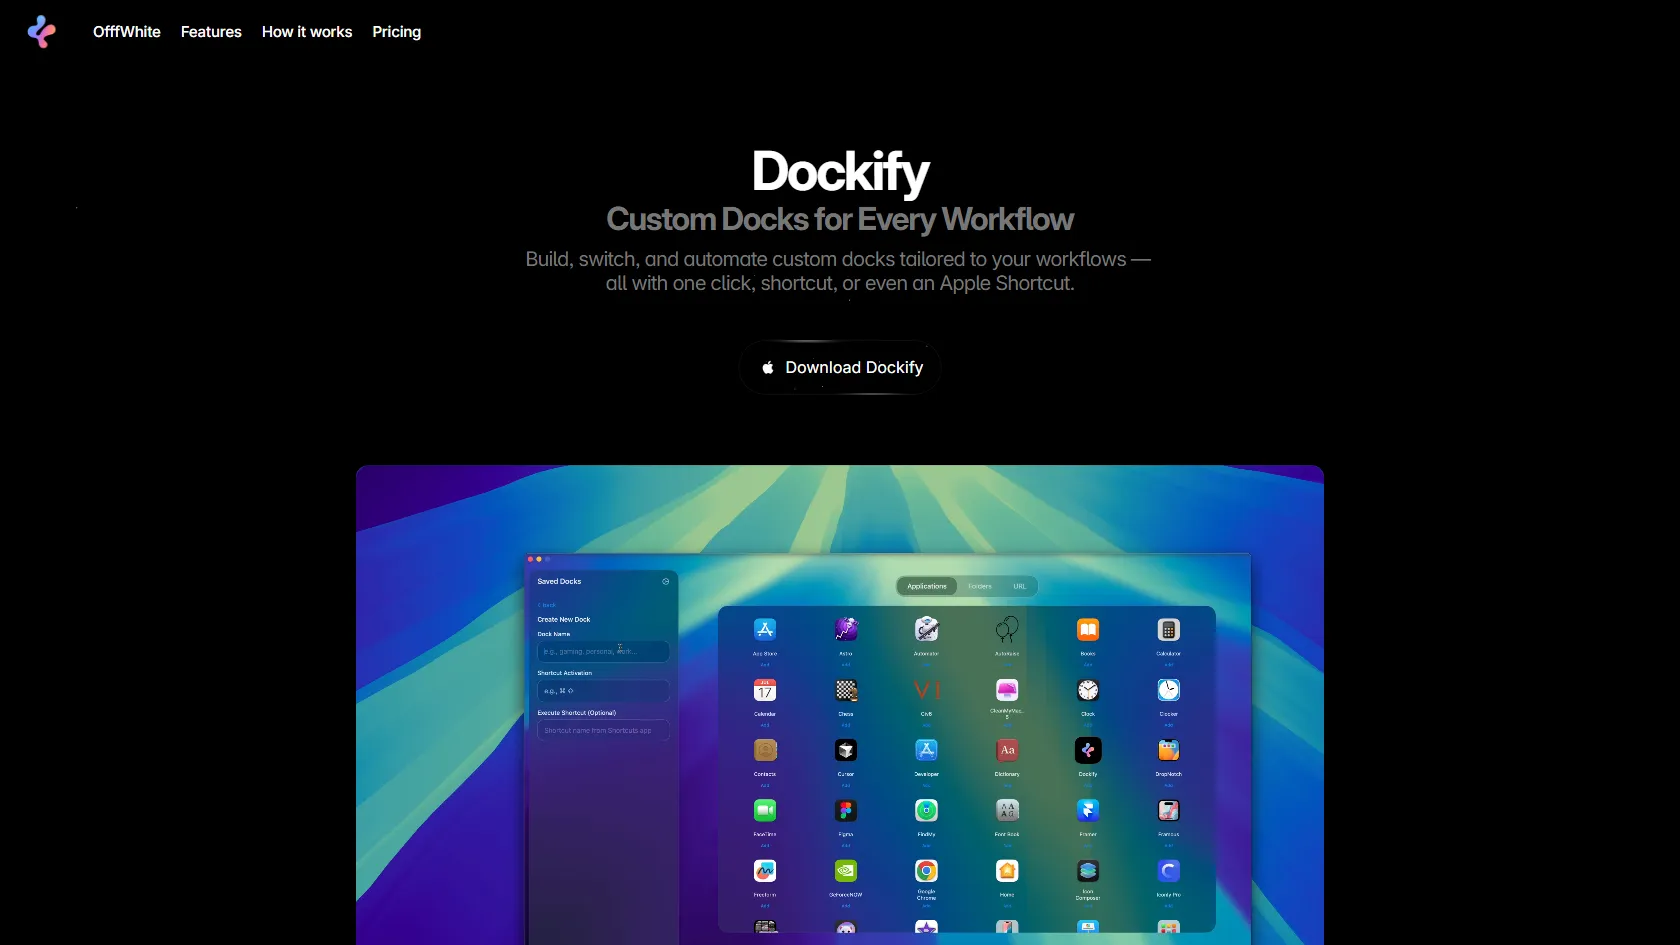Click the history icon in the Saved Docks panel
1680x945 pixels.
[666, 581]
